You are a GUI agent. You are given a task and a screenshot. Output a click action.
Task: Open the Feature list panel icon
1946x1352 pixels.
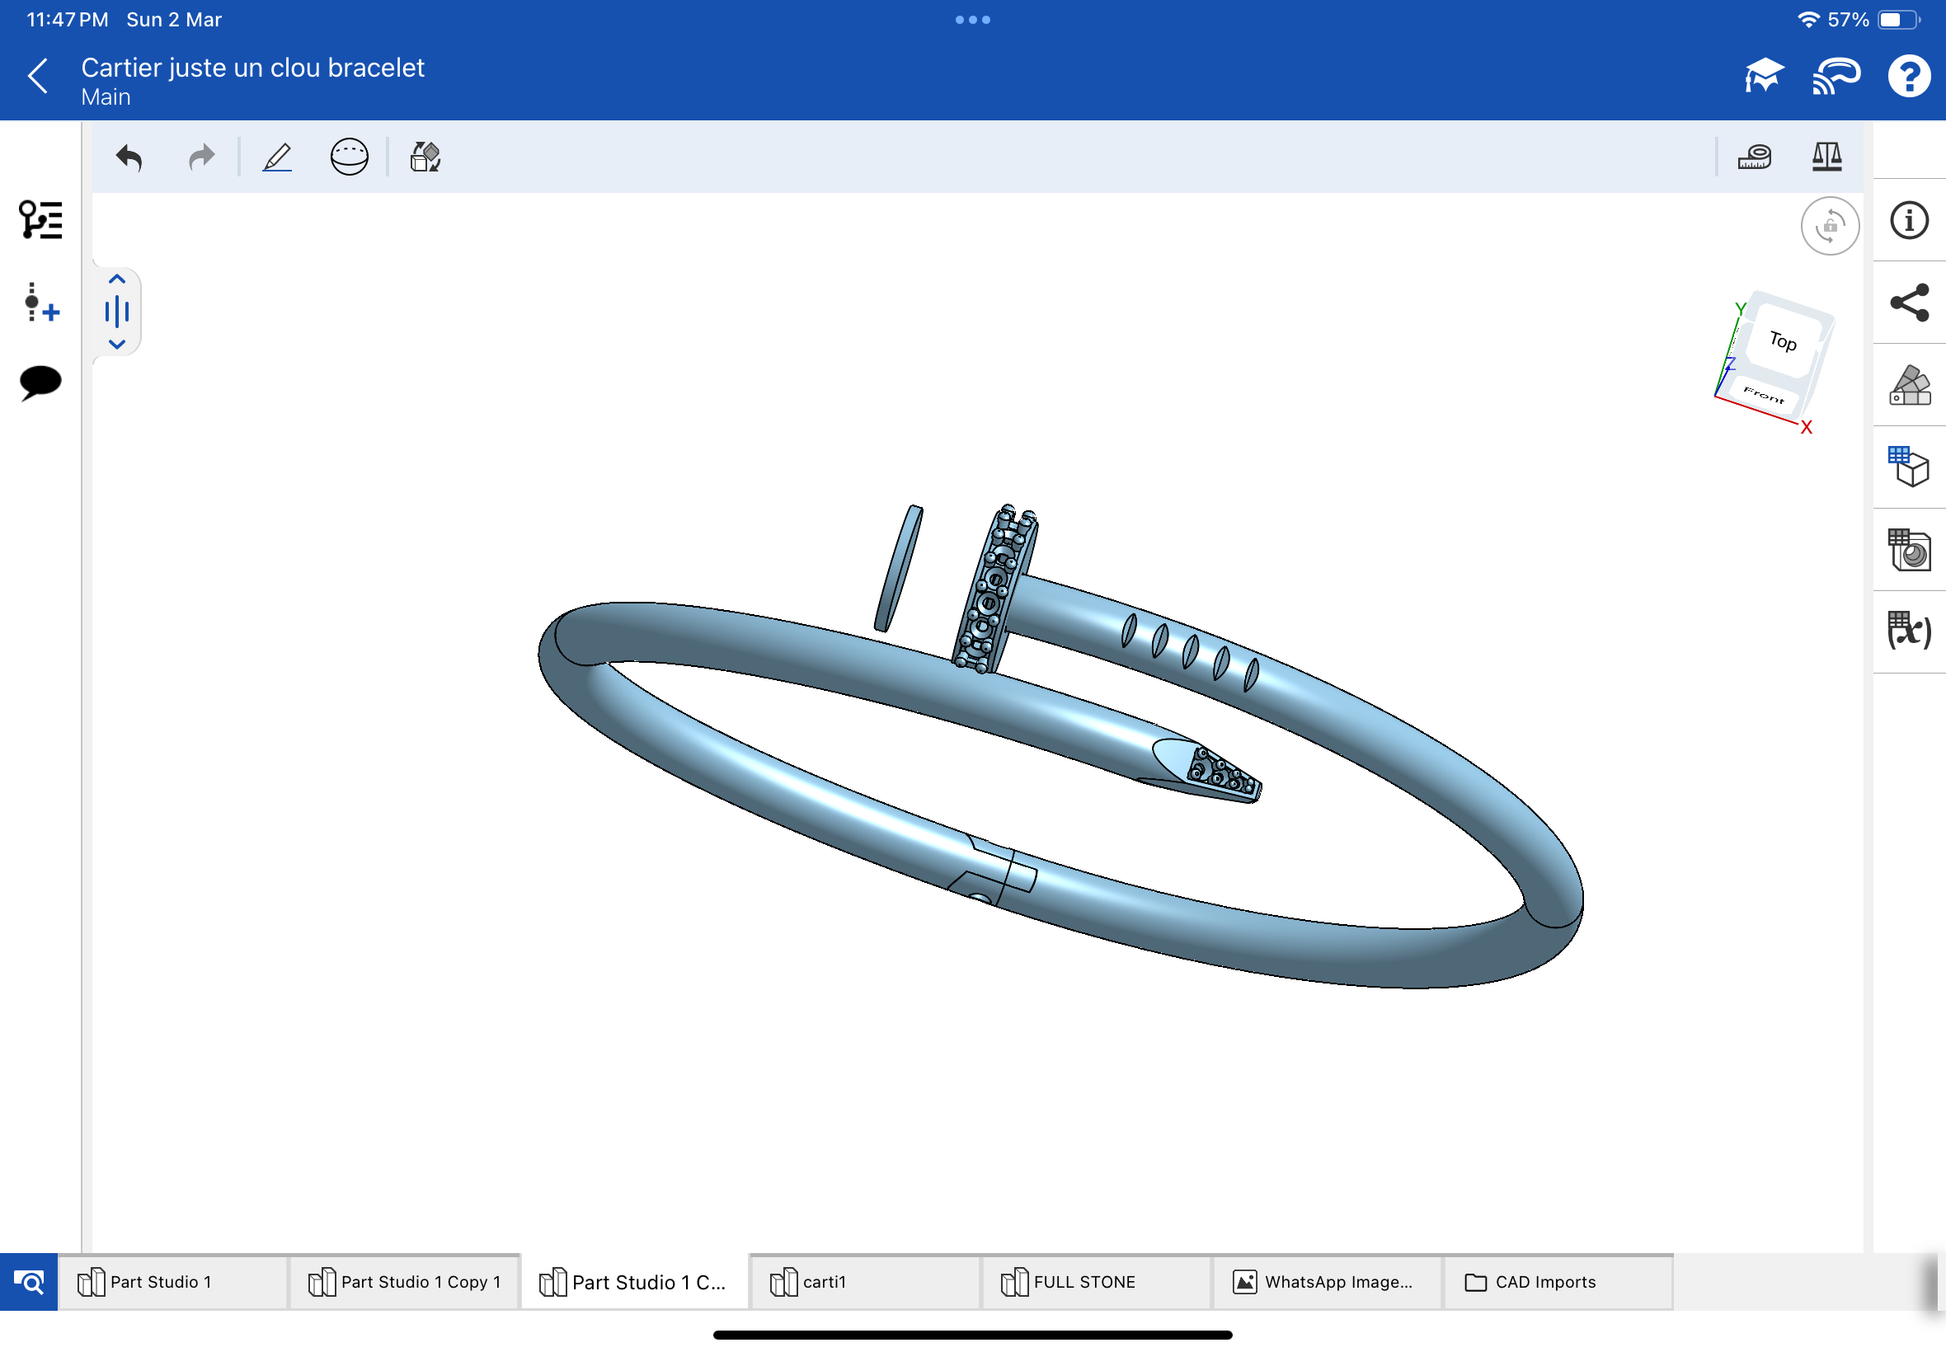[x=40, y=220]
